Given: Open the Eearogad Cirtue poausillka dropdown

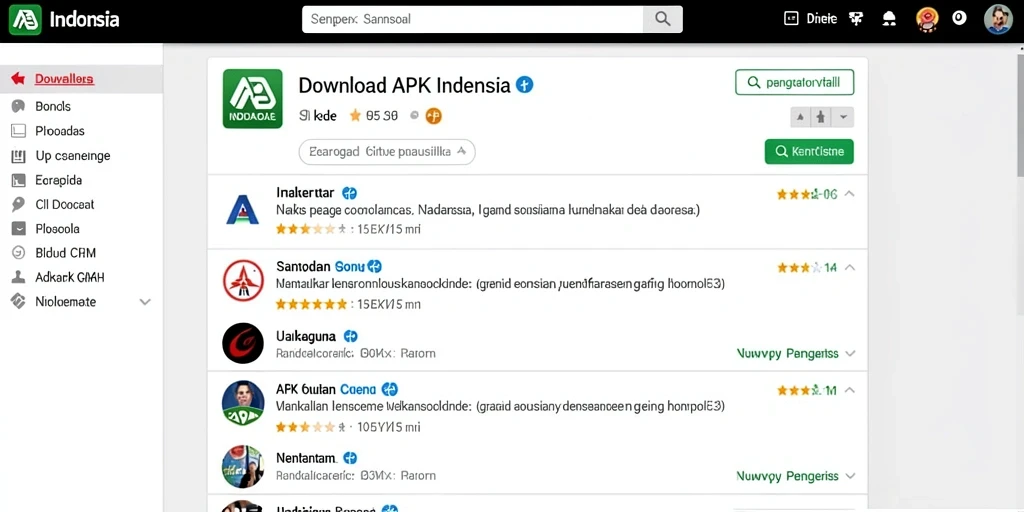Looking at the screenshot, I should (387, 152).
